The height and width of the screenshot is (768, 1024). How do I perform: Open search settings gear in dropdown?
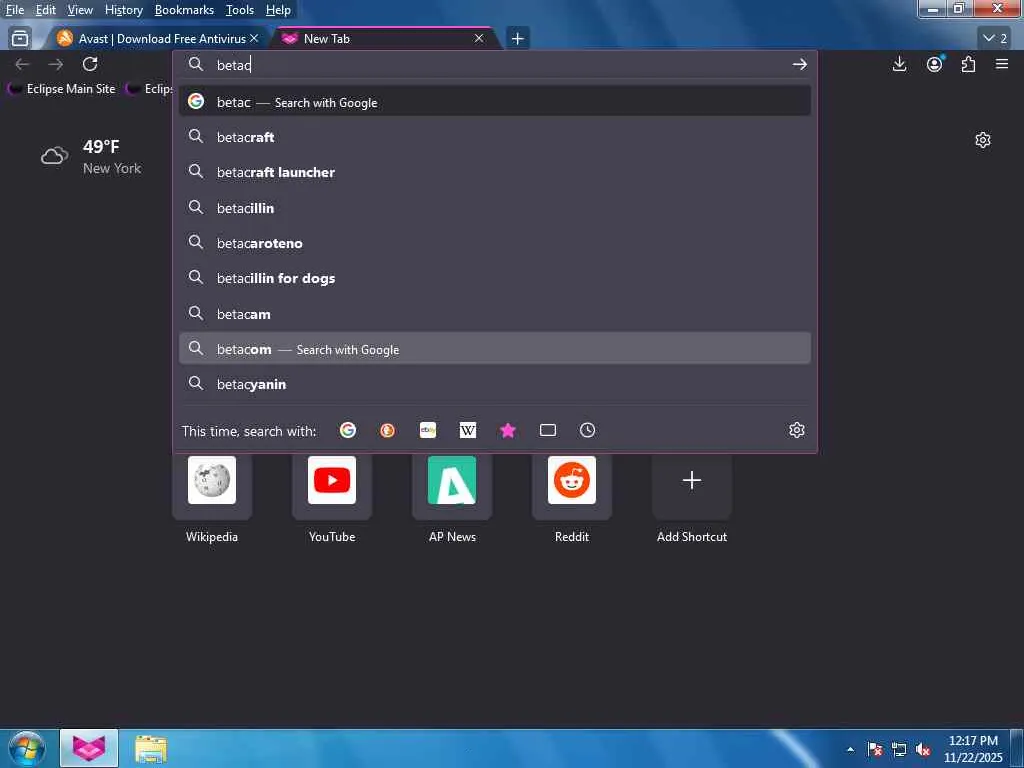796,430
